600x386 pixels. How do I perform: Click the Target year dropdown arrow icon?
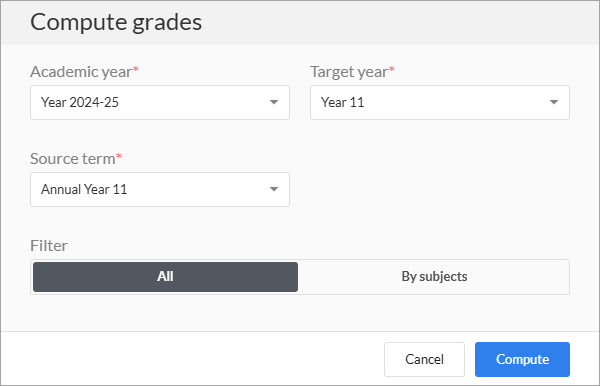(554, 102)
